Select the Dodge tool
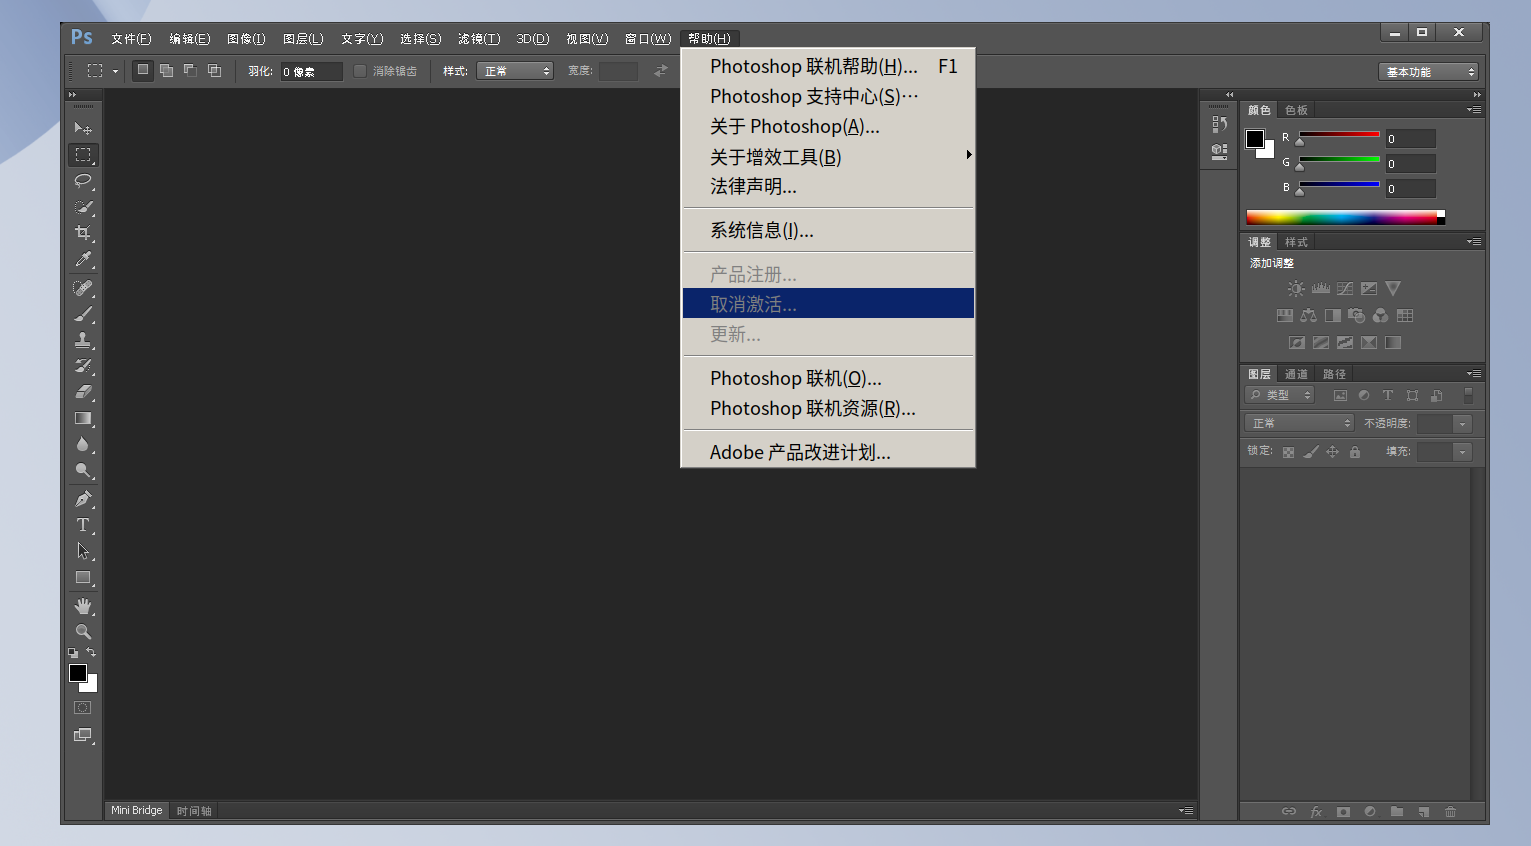Screen dimensions: 1531x846 (x=83, y=470)
